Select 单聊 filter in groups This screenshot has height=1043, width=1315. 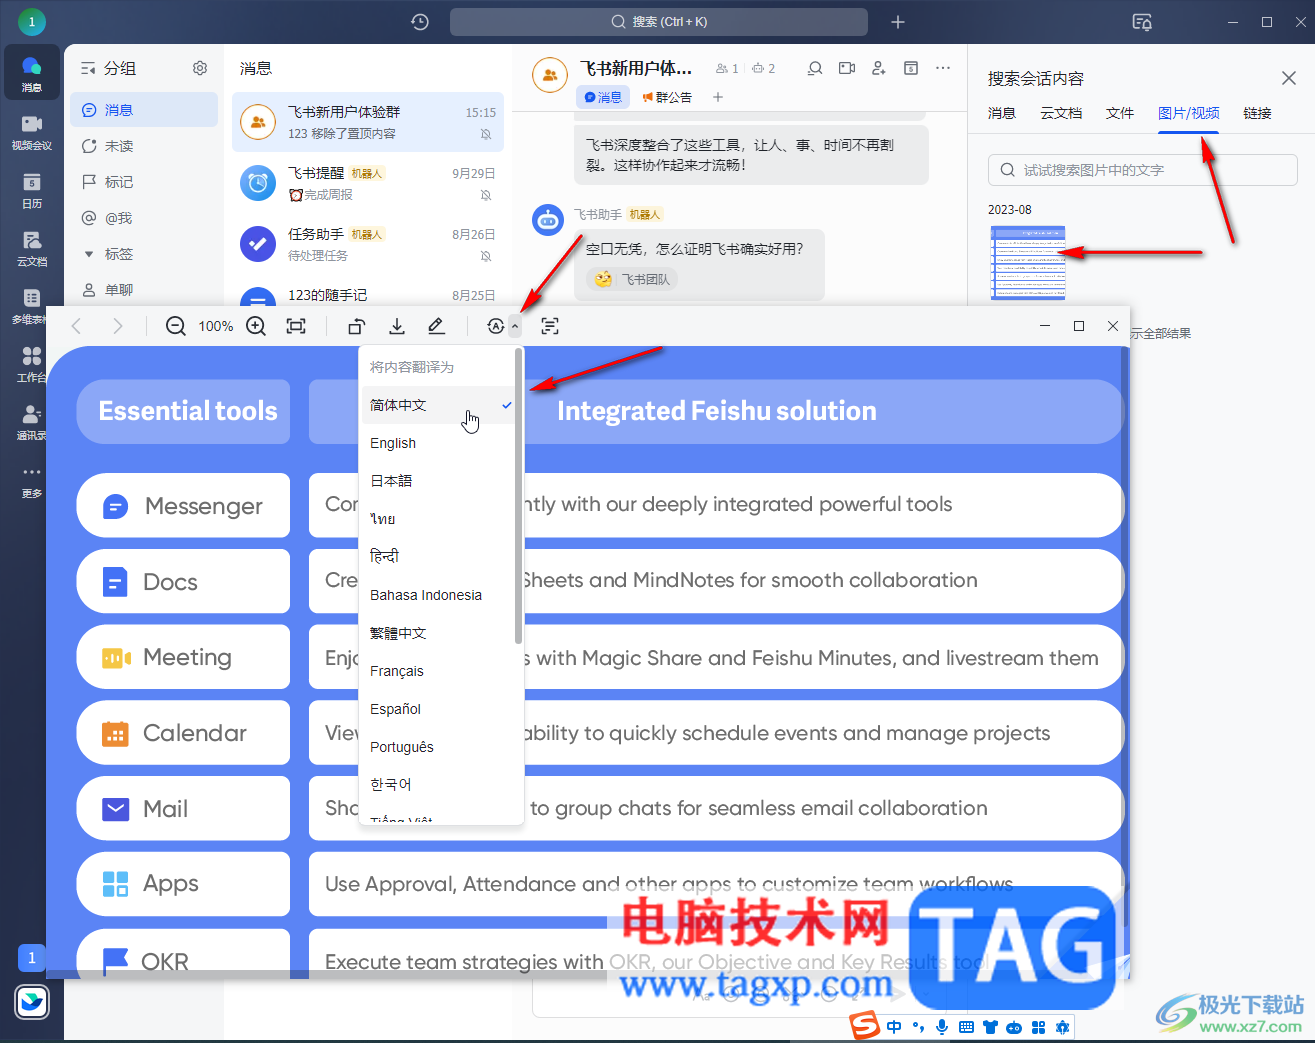(x=144, y=290)
